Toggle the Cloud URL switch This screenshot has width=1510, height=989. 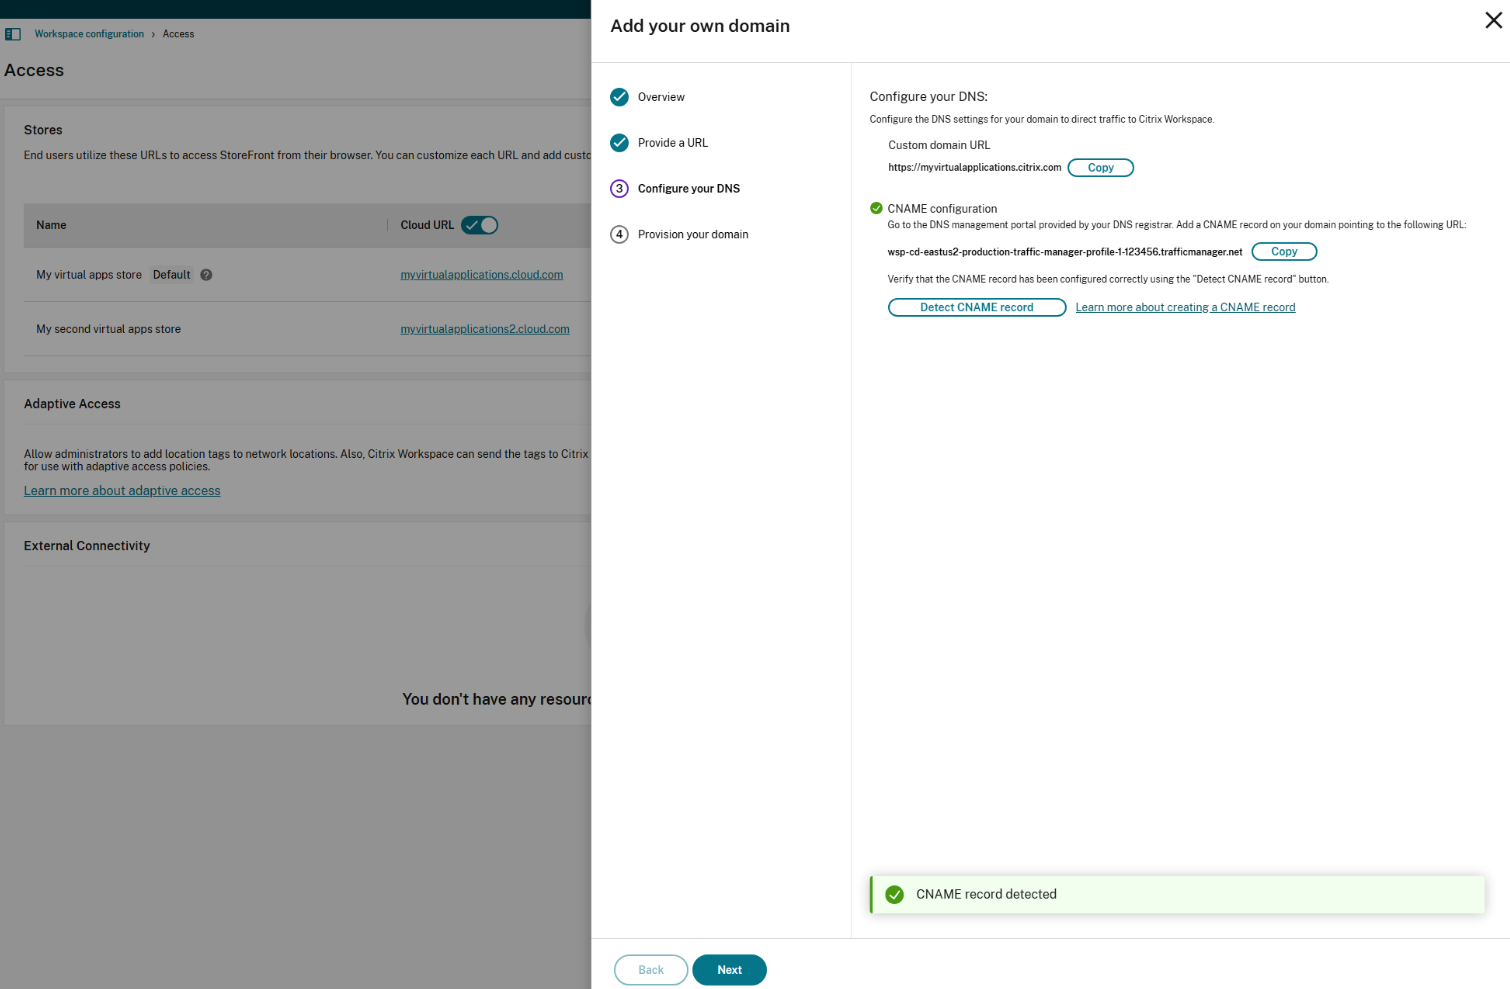tap(479, 225)
